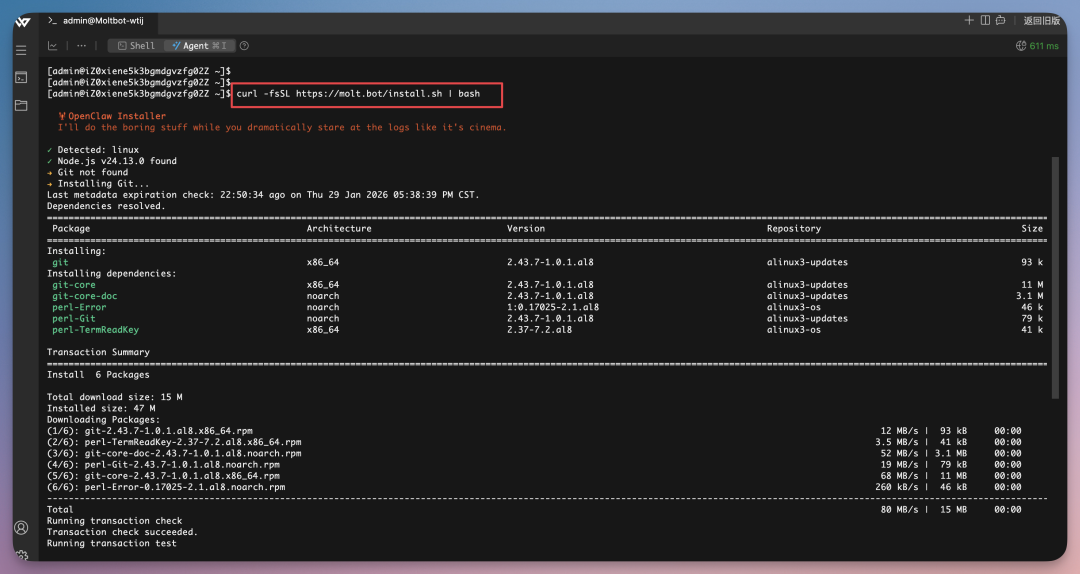1080x574 pixels.
Task: Click the git package name in the table
Action: tap(60, 262)
